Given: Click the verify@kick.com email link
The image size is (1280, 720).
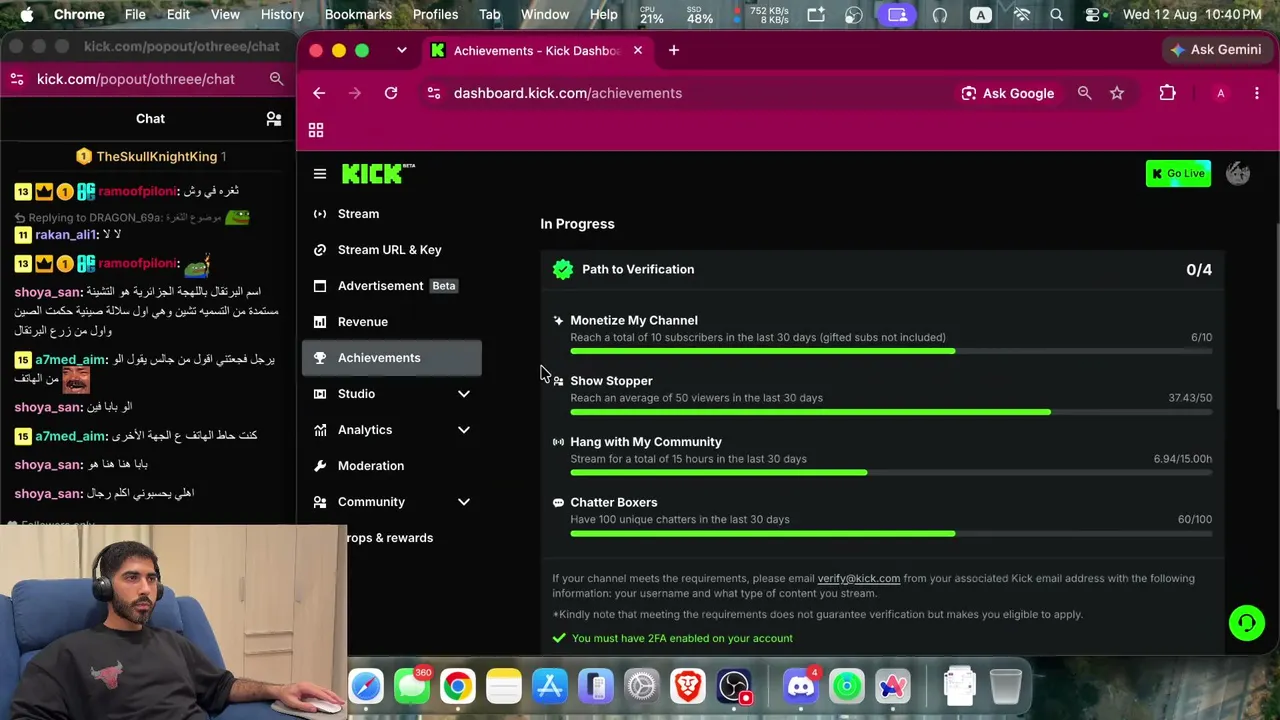Looking at the screenshot, I should (859, 578).
